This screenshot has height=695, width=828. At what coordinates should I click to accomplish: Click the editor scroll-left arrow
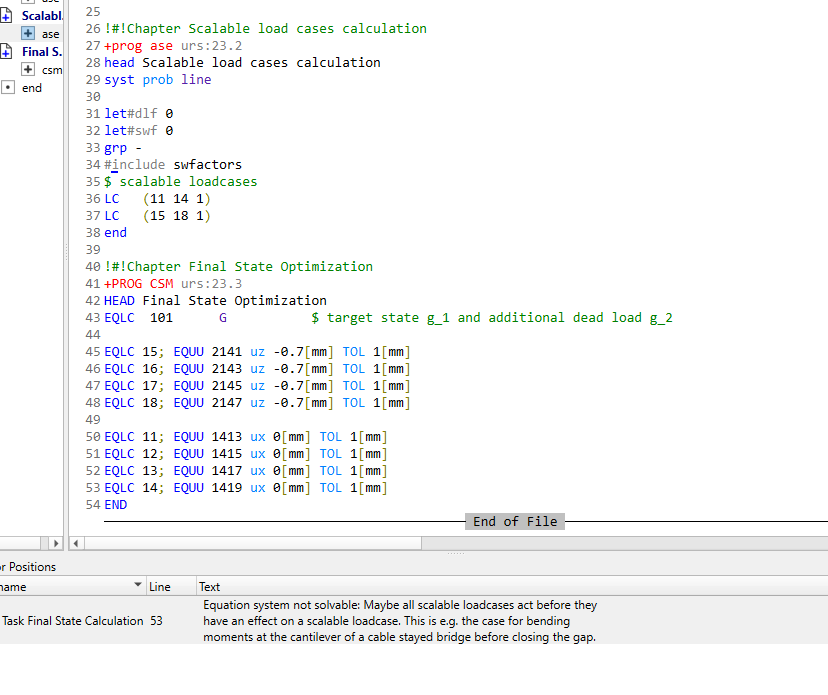point(76,543)
